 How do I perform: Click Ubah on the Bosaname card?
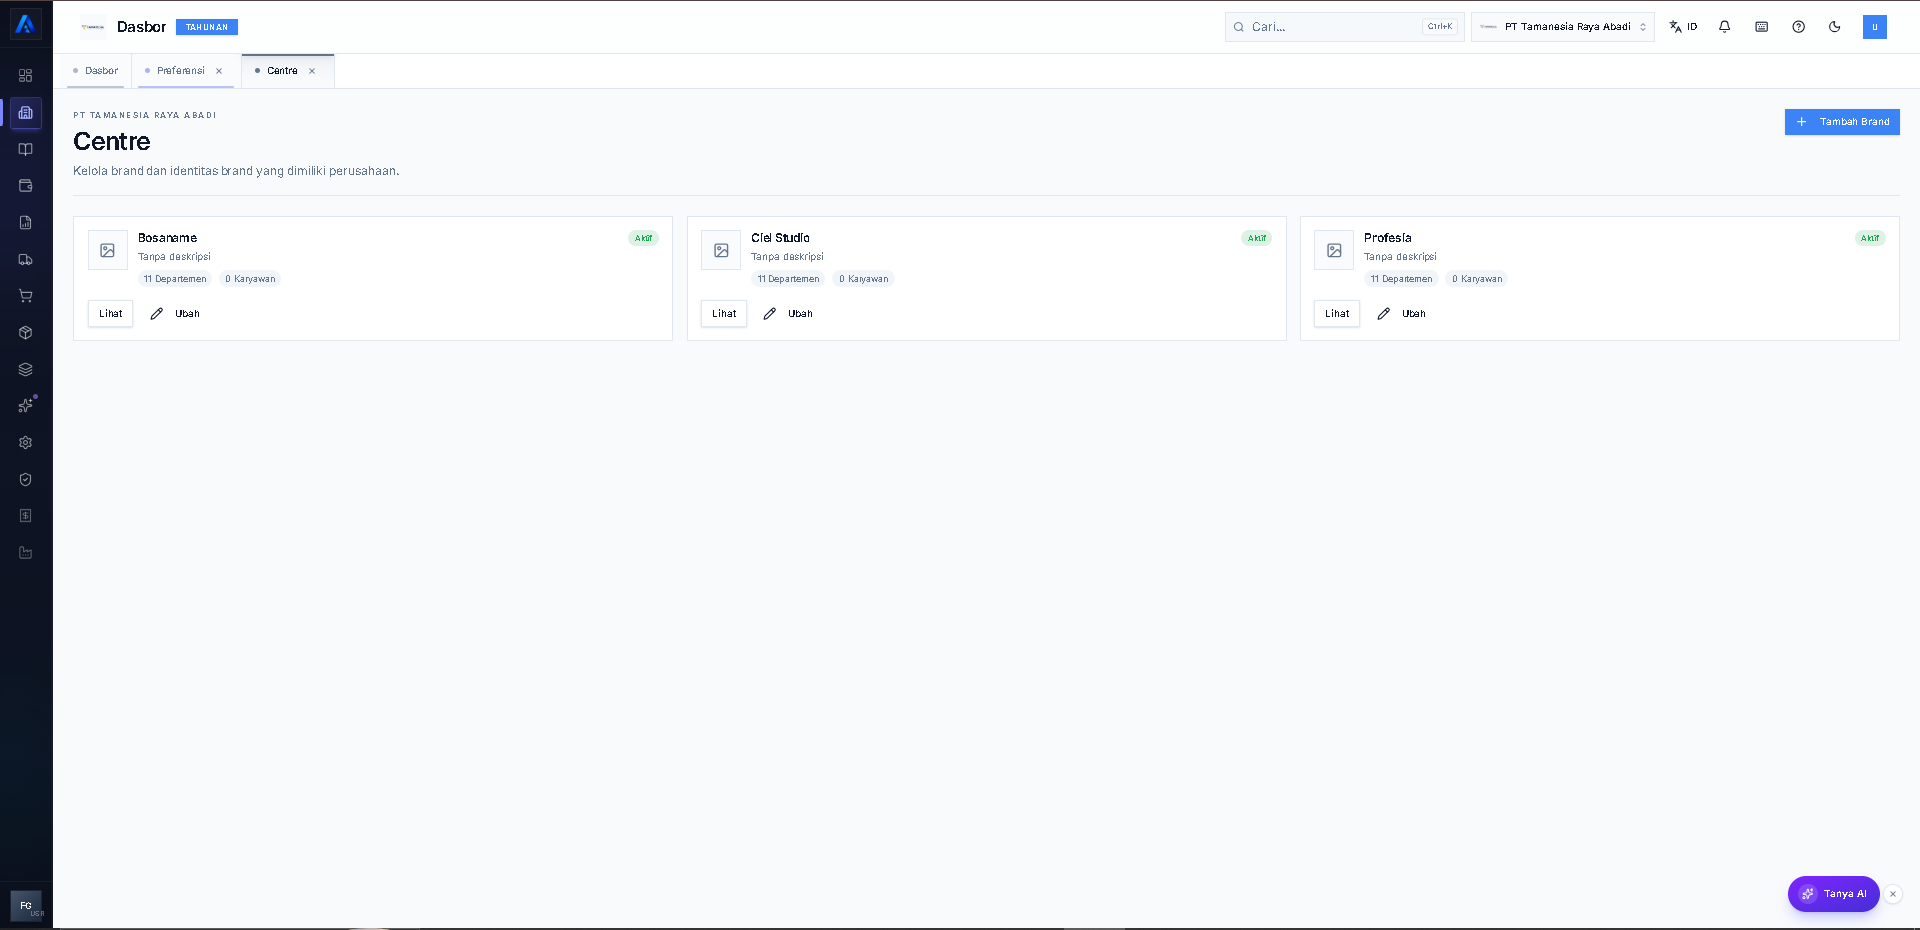tap(175, 314)
